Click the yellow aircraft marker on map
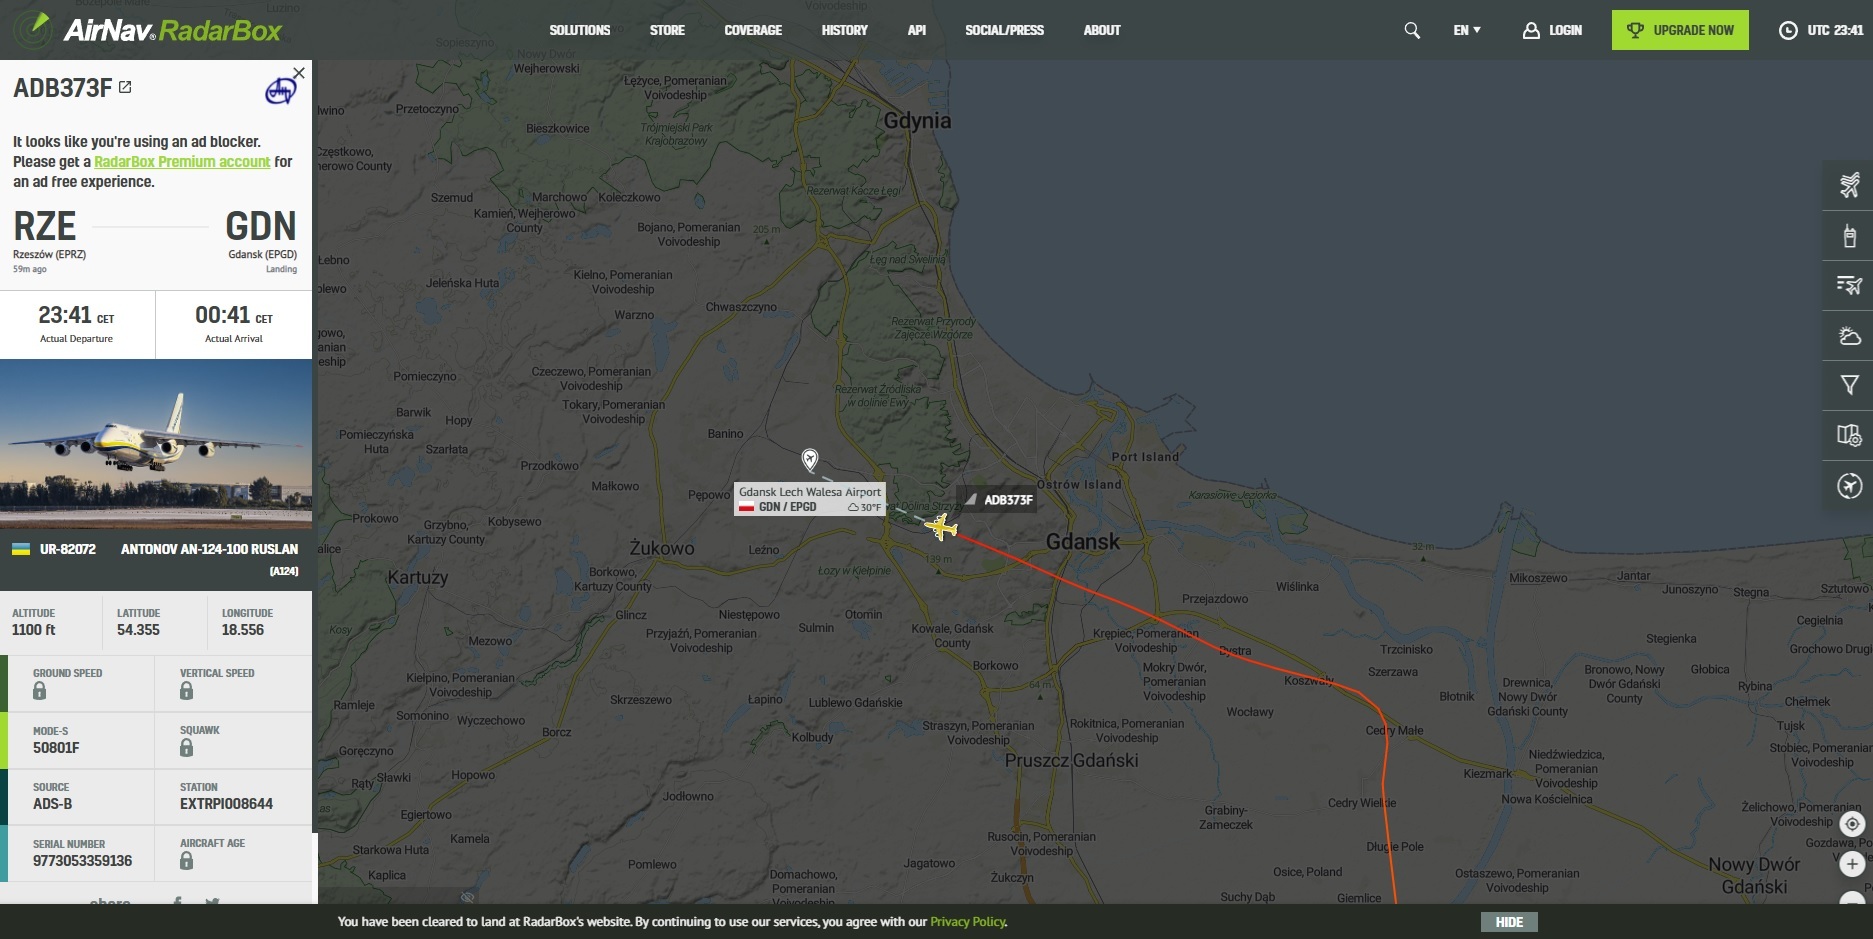Viewport: 1873px width, 939px height. tap(940, 526)
